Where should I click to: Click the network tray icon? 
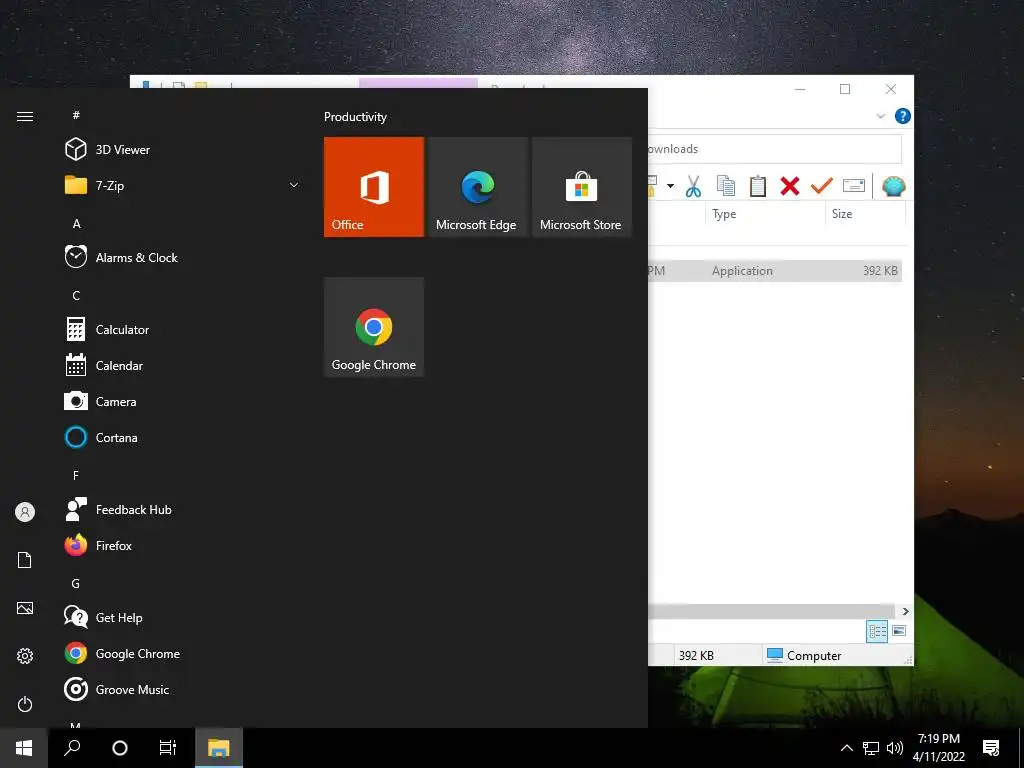point(871,748)
